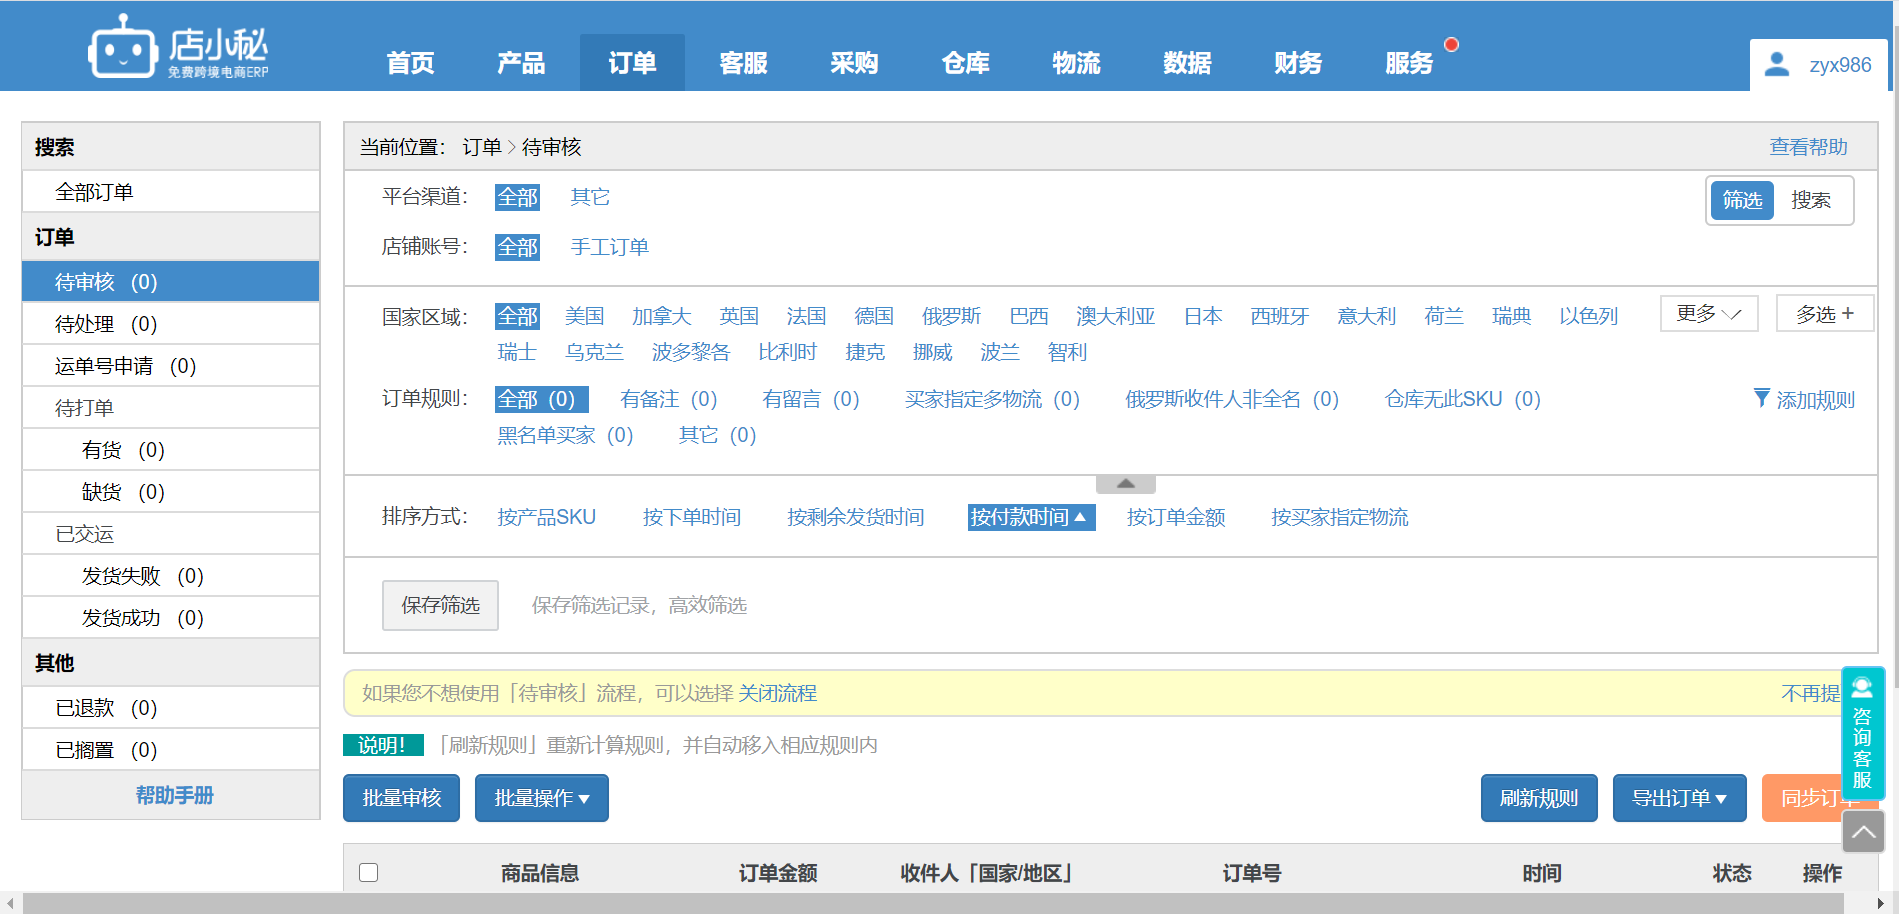Switch to the 采购 tab
The width and height of the screenshot is (1899, 914).
point(855,63)
